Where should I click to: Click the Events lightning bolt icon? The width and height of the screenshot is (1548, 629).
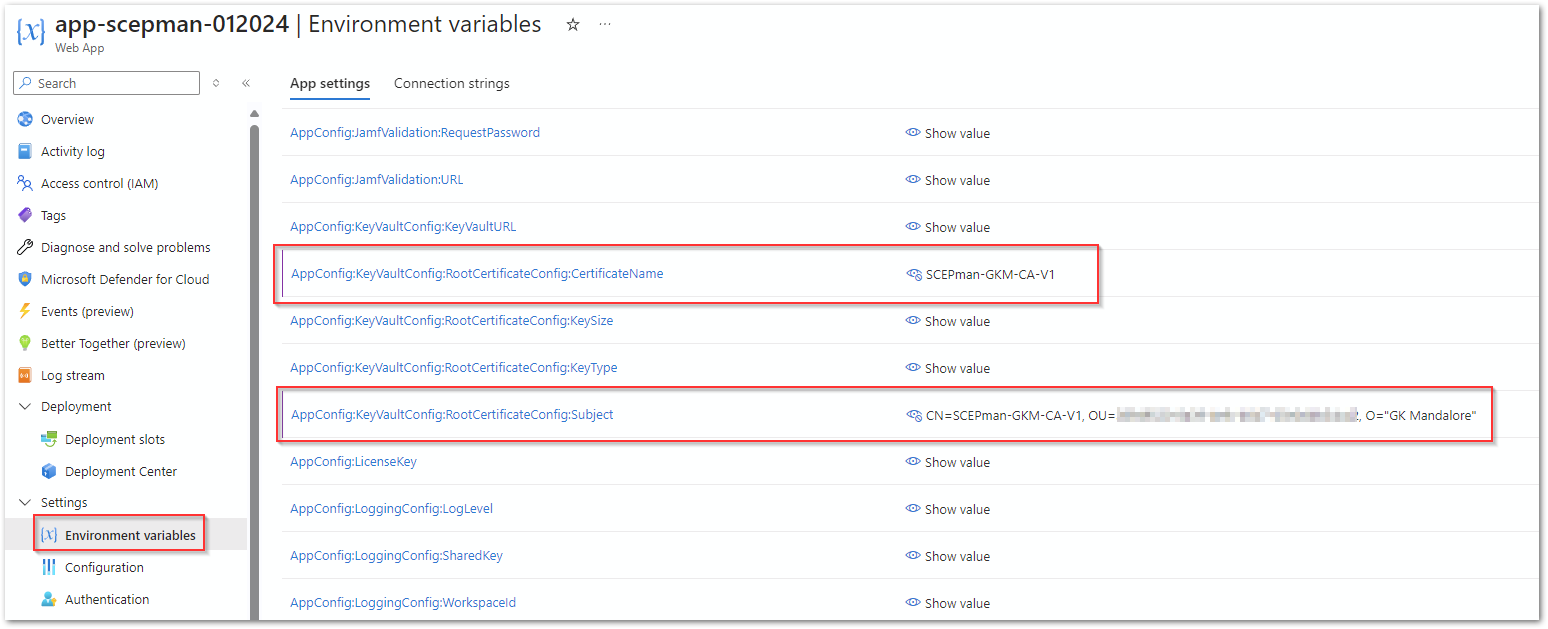[25, 312]
